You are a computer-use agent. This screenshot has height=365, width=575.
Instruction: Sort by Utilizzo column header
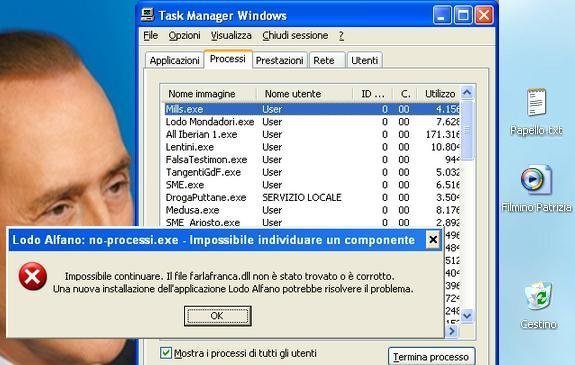[x=439, y=94]
